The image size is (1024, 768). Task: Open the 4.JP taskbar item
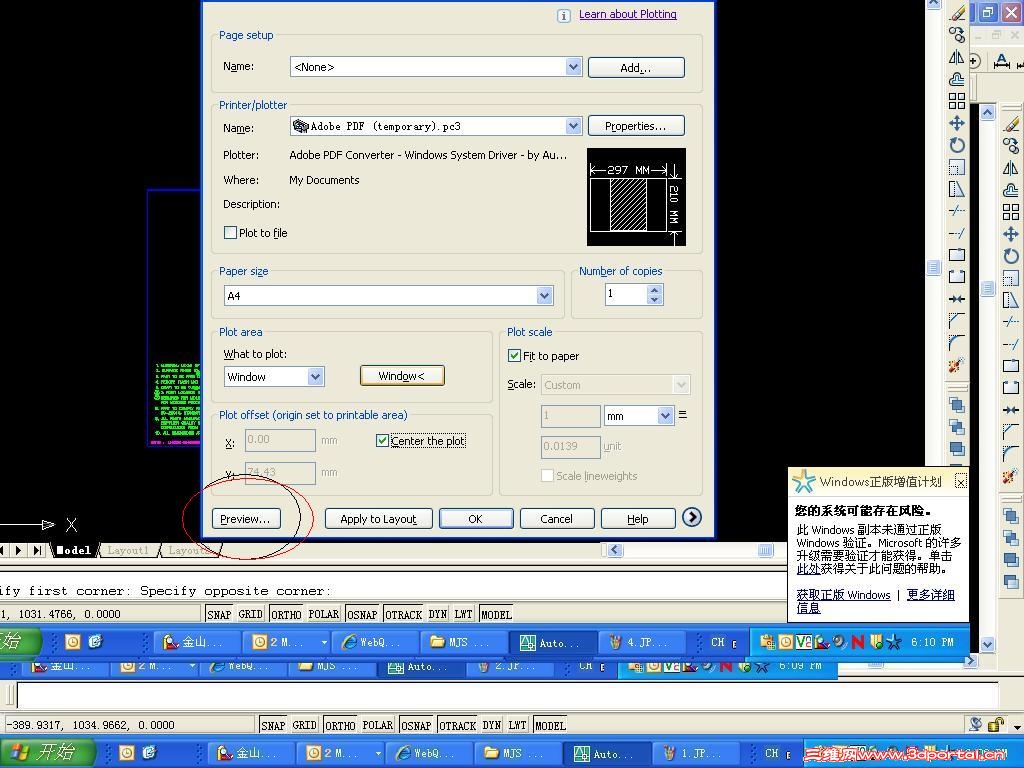(x=642, y=643)
